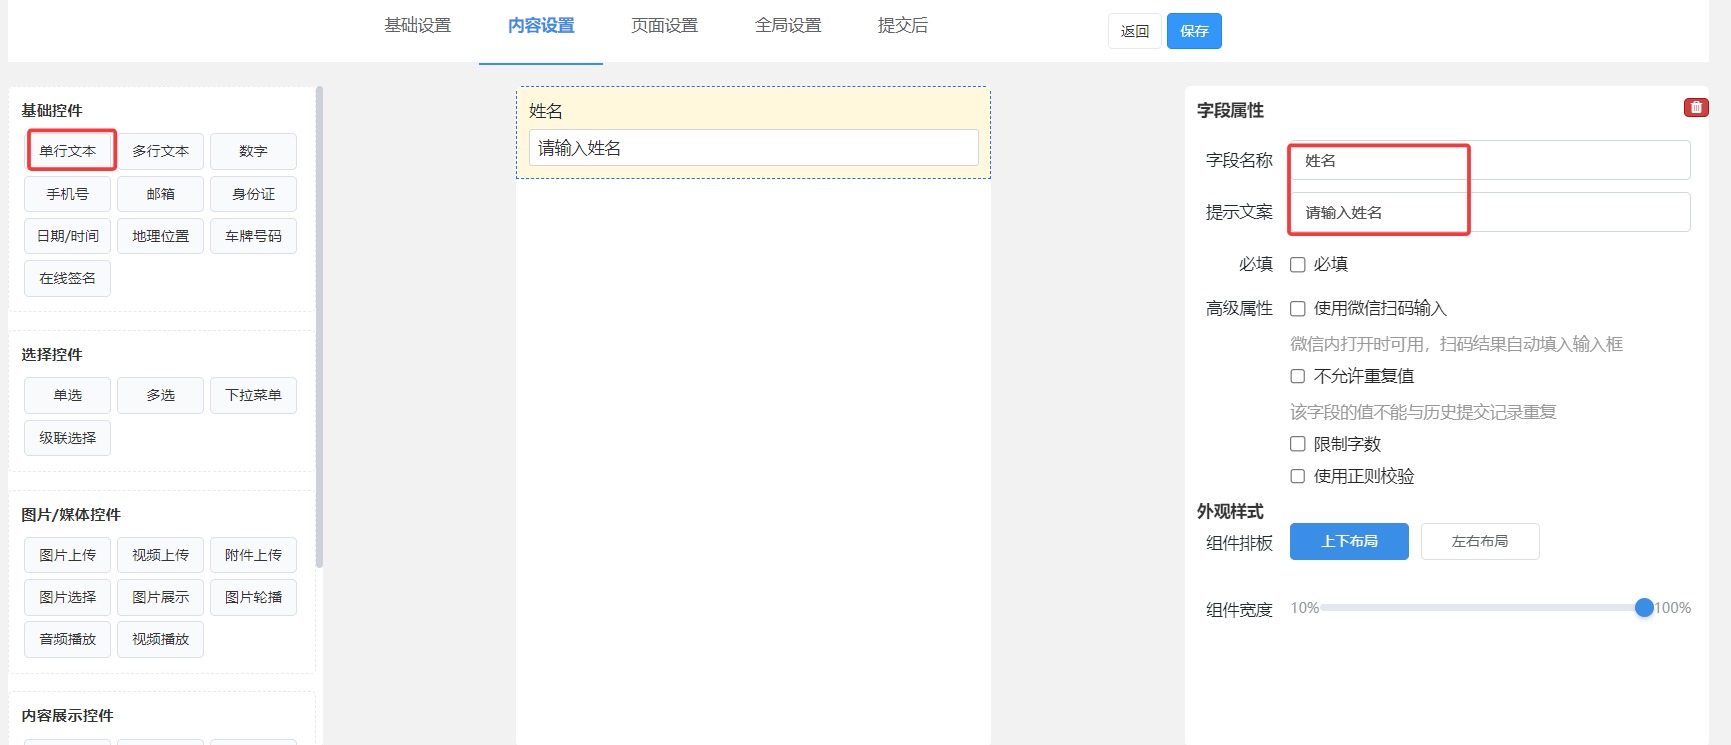Select the left-right layout option

pyautogui.click(x=1479, y=541)
